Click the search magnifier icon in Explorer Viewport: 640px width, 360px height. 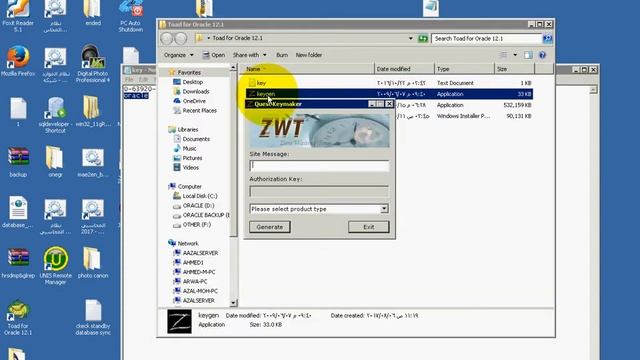(547, 38)
